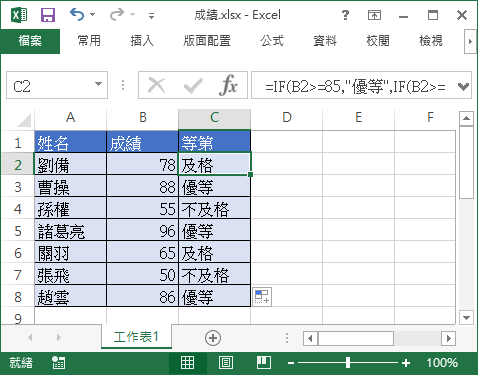Select 不及格 cell in 張飛 row
The width and height of the screenshot is (478, 375).
[214, 275]
